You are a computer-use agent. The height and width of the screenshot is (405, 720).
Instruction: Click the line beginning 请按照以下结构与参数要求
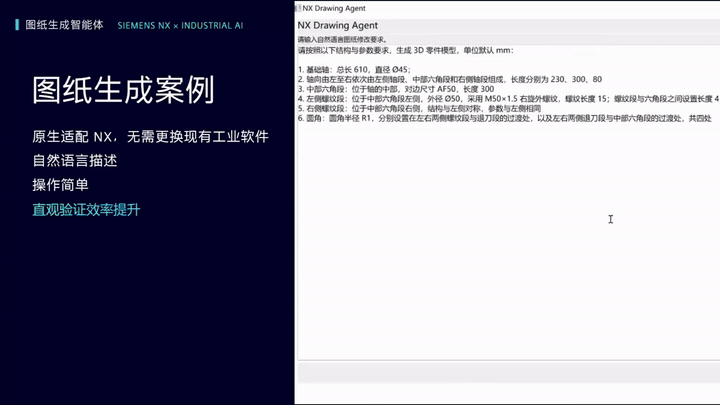(x=406, y=51)
